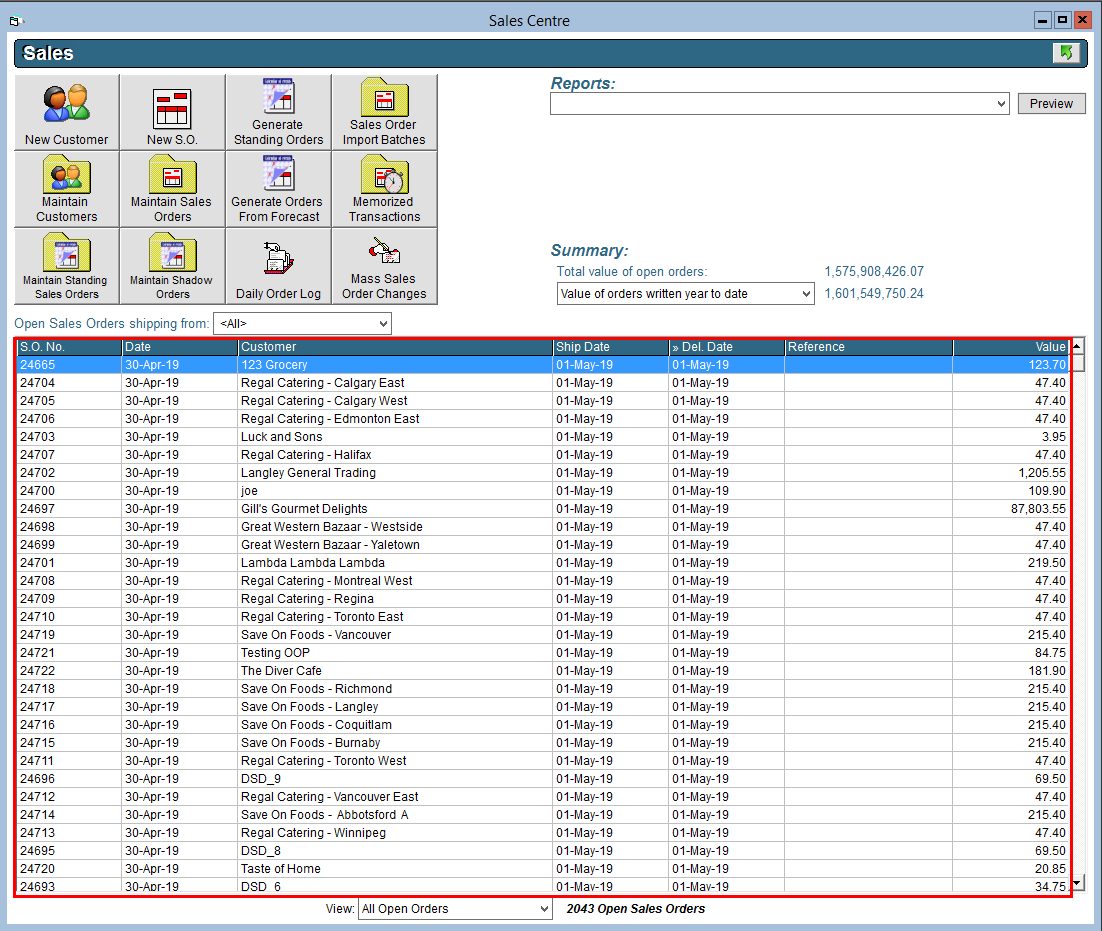Select the Testing OOP order
Viewport: 1102px width, 931px height.
click(x=543, y=653)
